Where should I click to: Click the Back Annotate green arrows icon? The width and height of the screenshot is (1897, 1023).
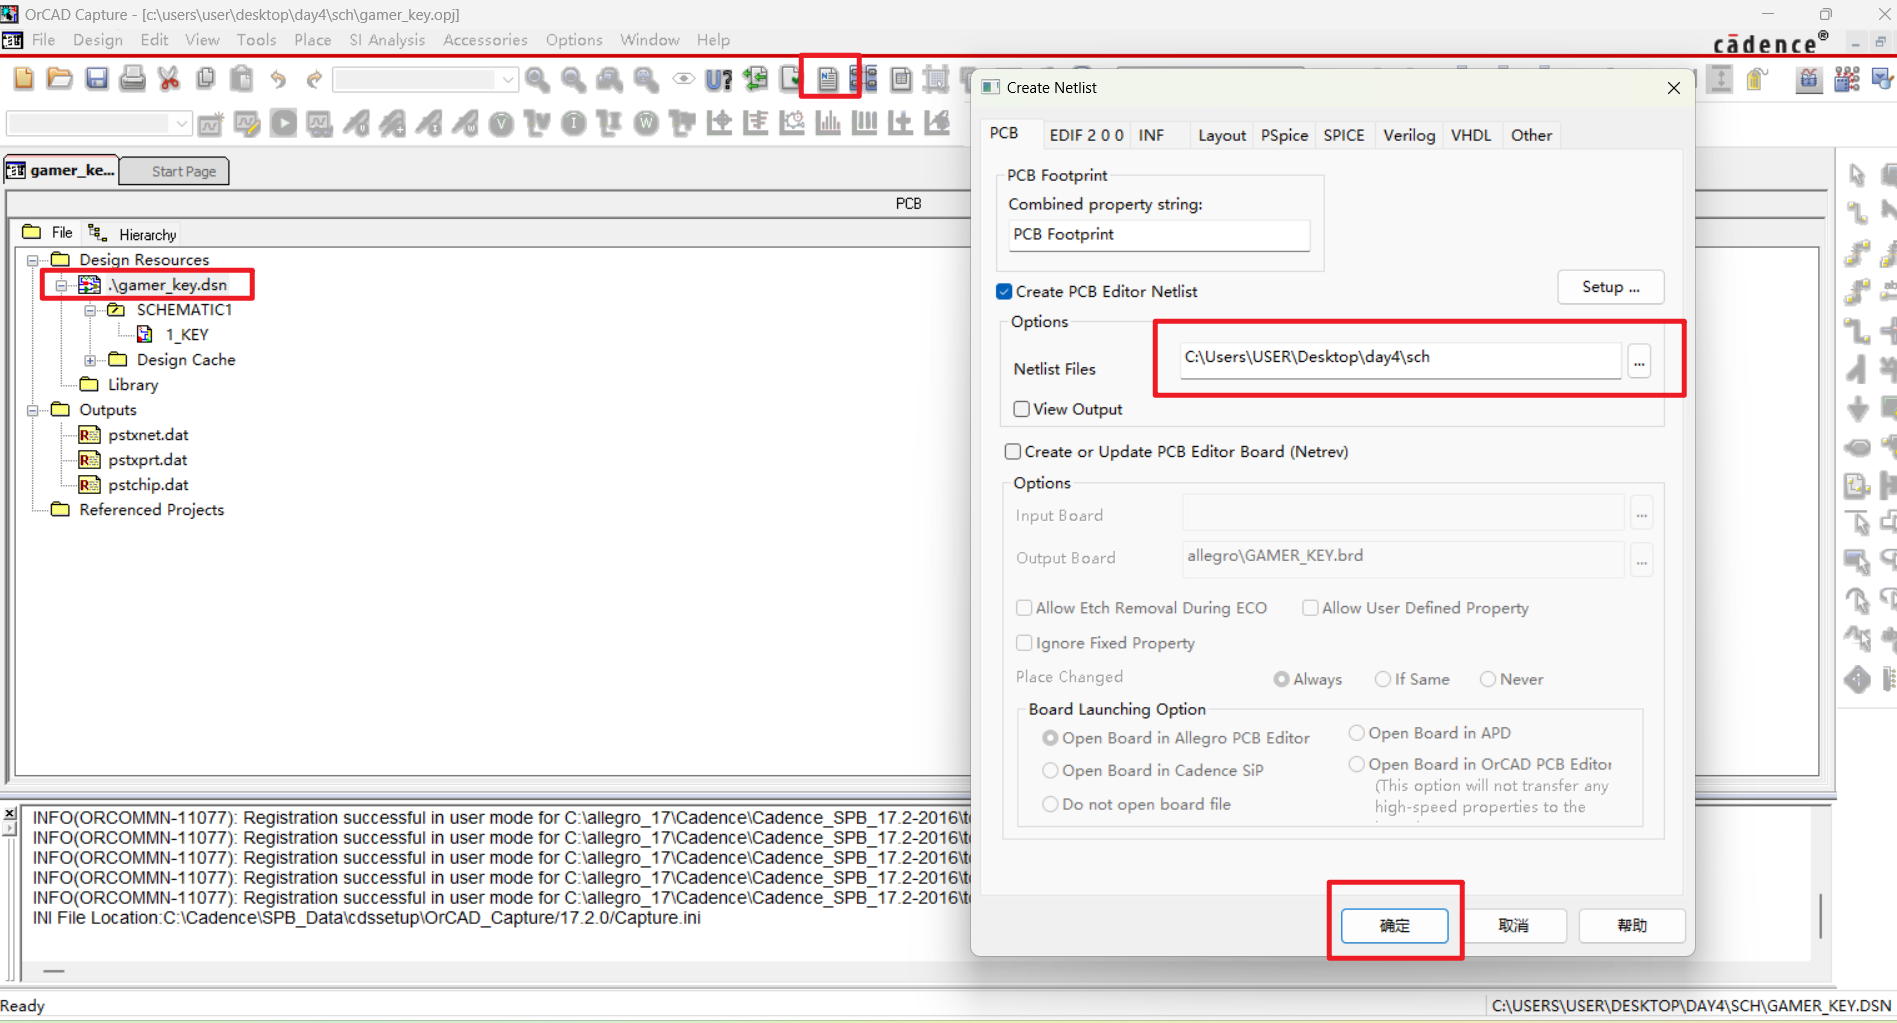756,79
